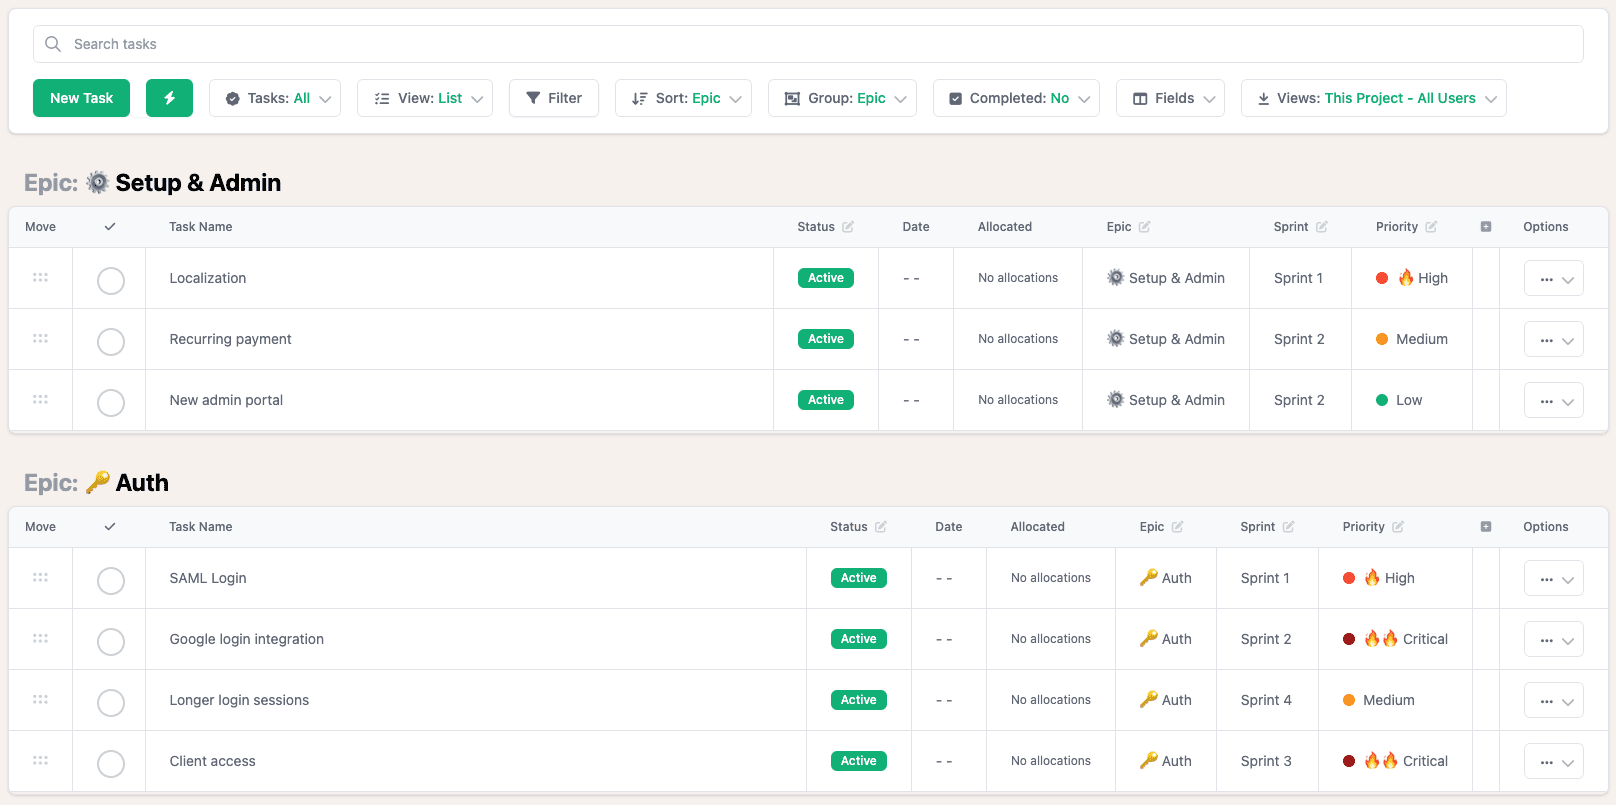Mark SAML Login task complete
The image size is (1616, 805).
point(111,581)
